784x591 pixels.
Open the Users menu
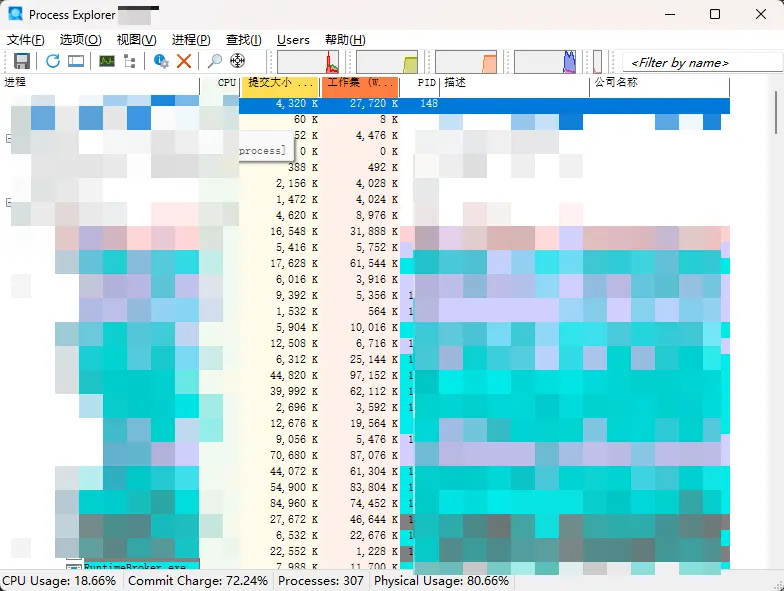(293, 40)
